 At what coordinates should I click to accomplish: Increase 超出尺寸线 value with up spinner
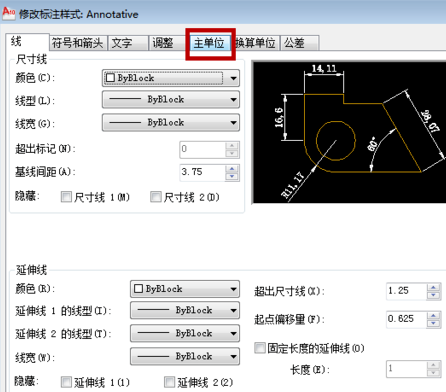tap(433, 287)
